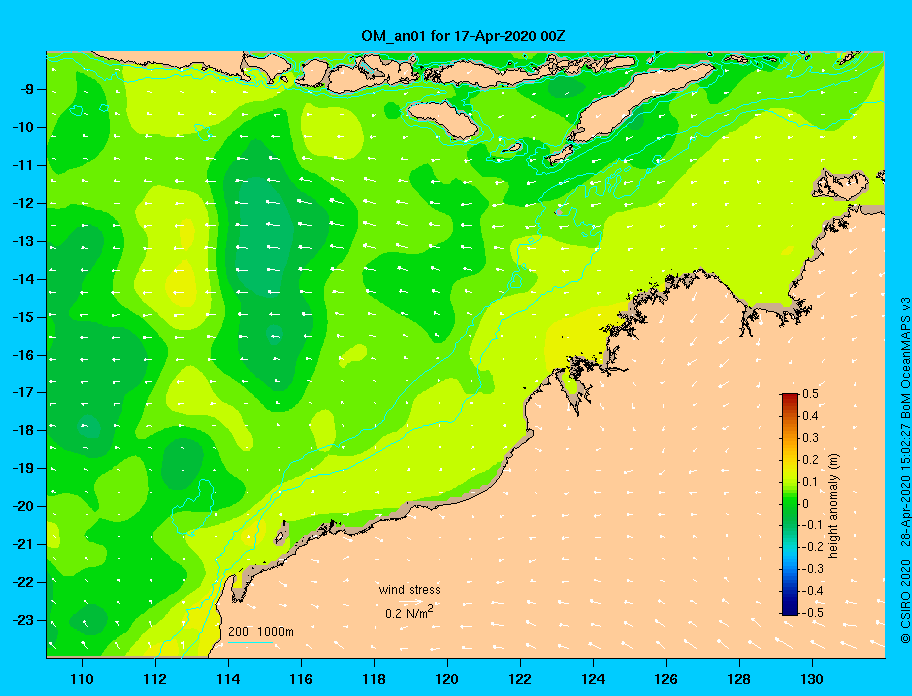Click the latitude label -16

point(24,355)
